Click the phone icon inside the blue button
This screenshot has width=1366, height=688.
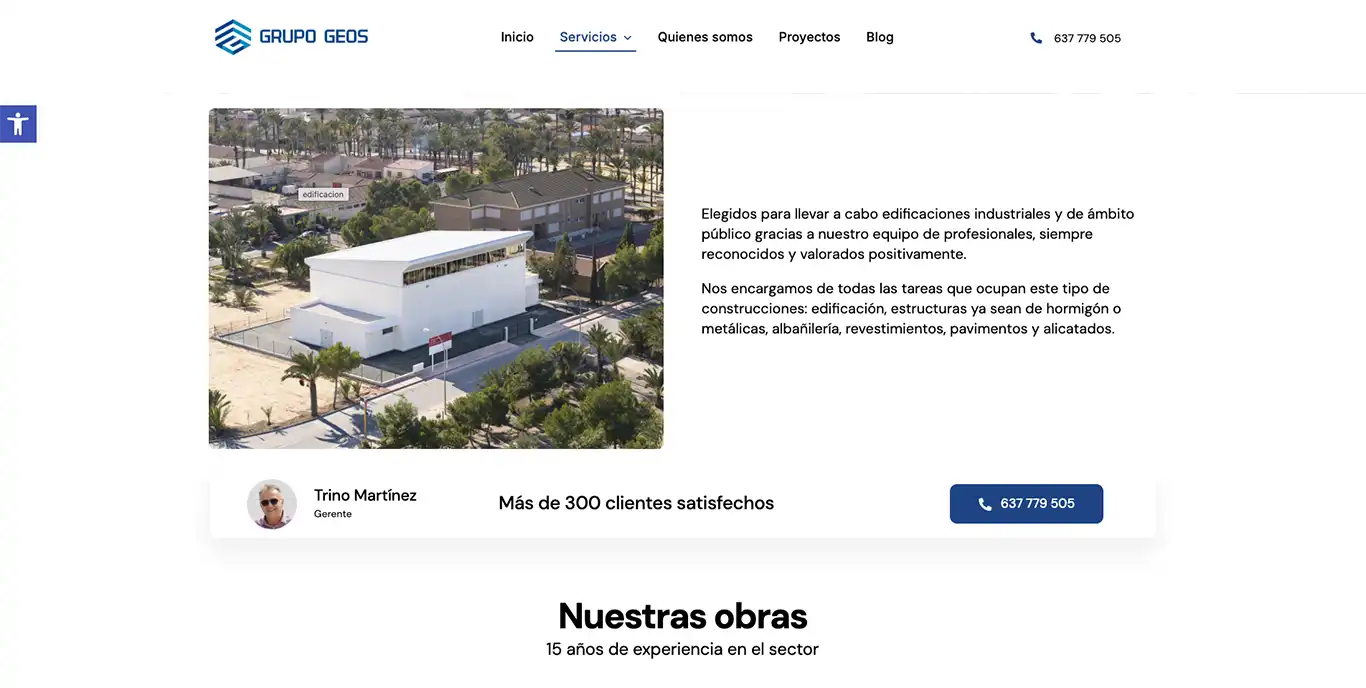pyautogui.click(x=984, y=504)
